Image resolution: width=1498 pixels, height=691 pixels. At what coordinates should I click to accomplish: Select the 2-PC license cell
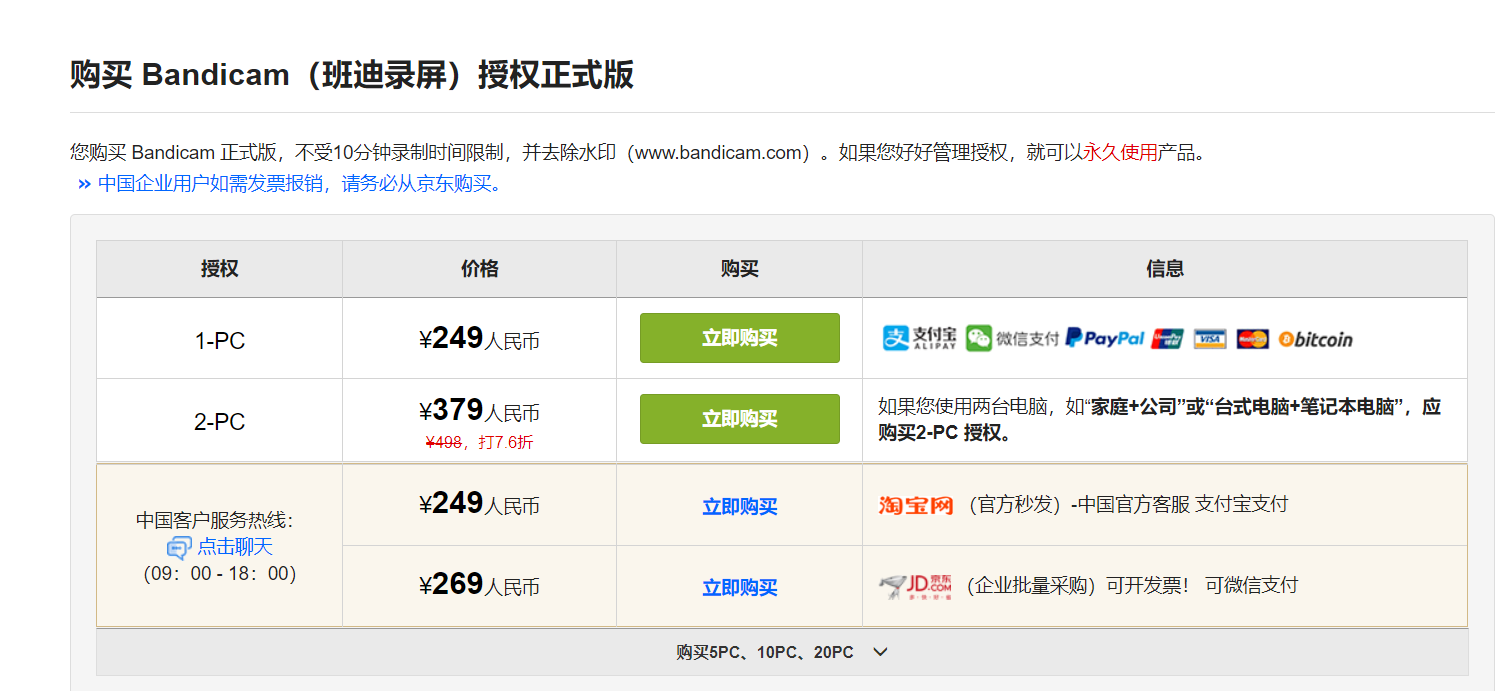click(x=220, y=422)
